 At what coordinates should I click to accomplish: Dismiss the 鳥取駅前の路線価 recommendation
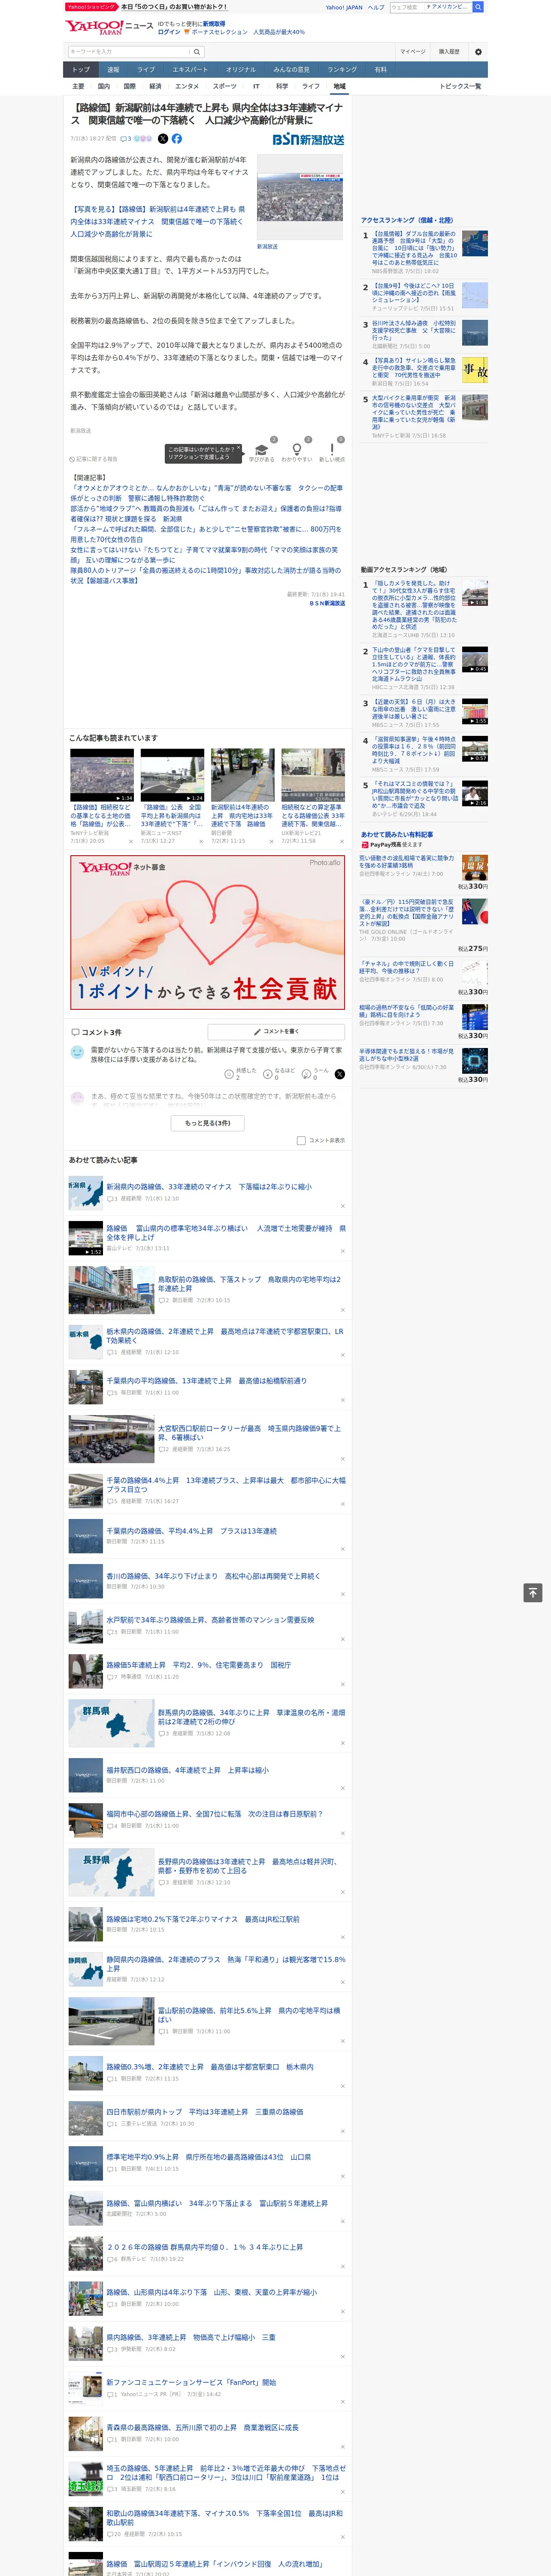343,1310
